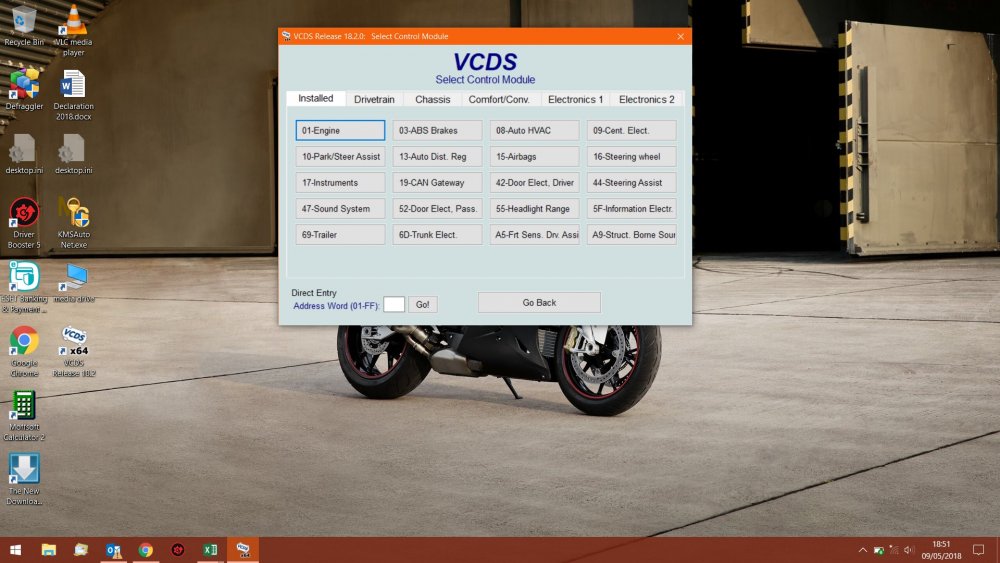Launch Excel from the taskbar
1000x563 pixels.
click(x=210, y=550)
